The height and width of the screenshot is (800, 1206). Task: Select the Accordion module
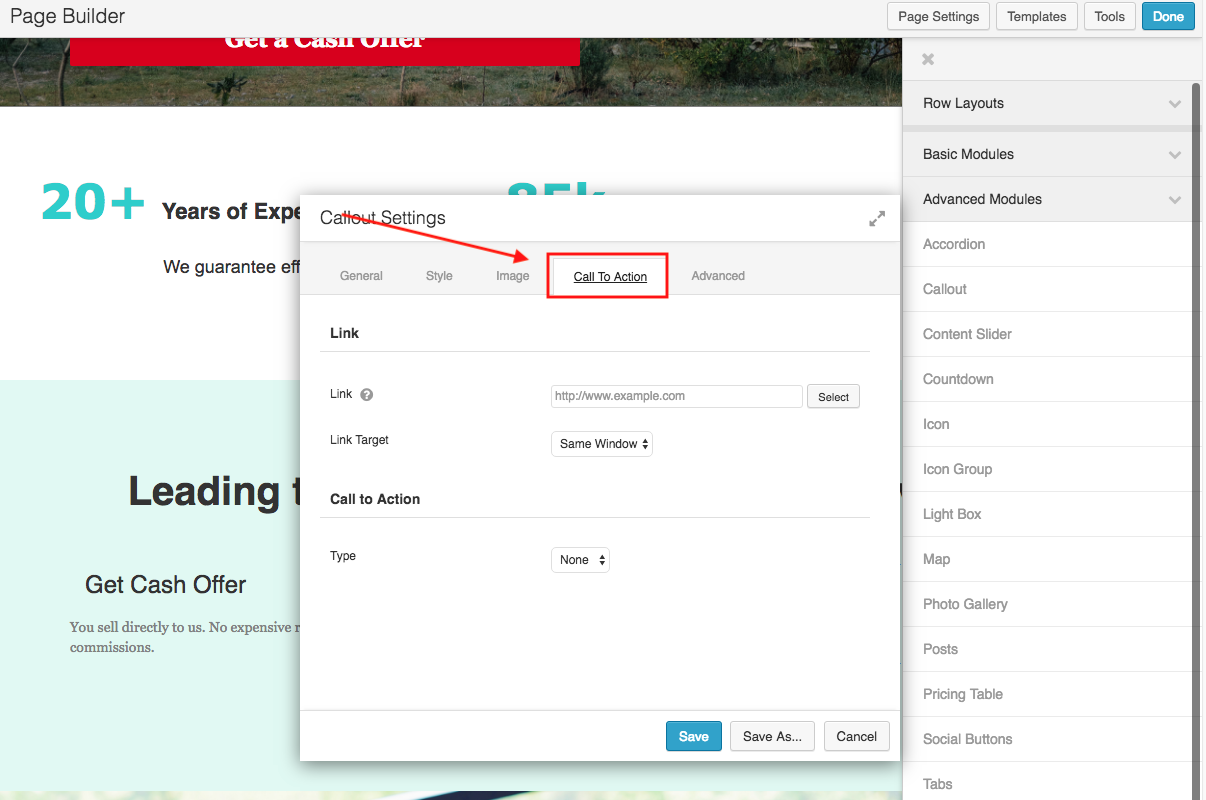pos(1048,244)
